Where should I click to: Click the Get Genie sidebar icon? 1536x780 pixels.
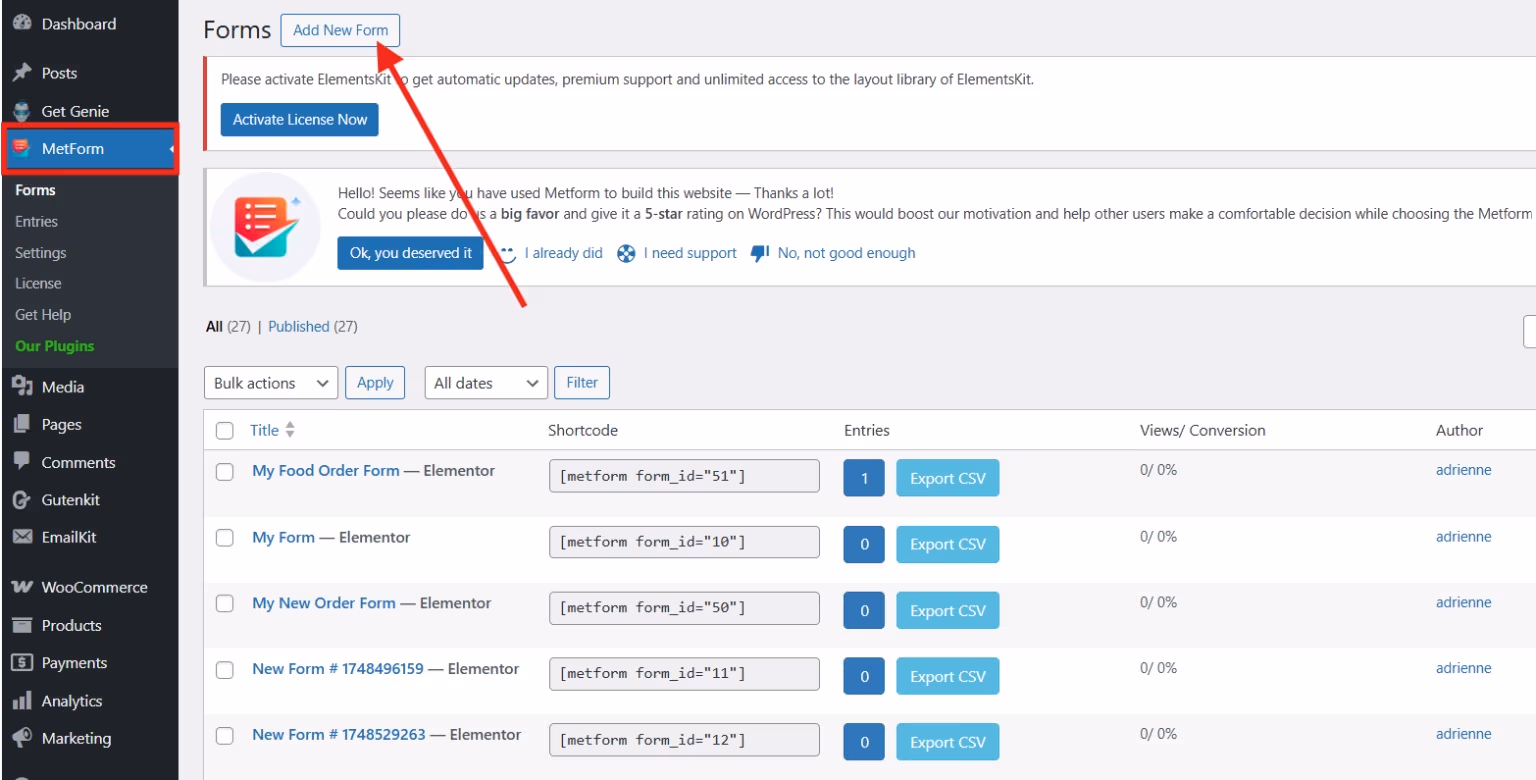coord(22,110)
